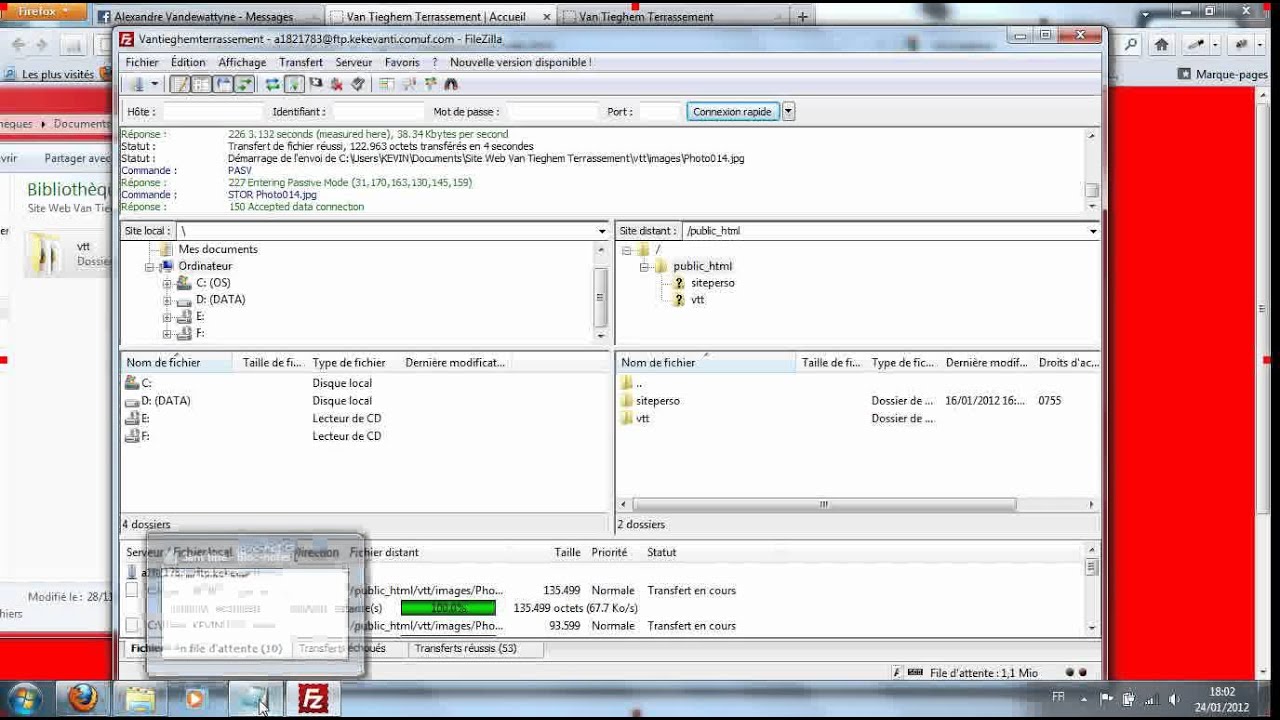Focus the Identifiant input field

click(378, 112)
